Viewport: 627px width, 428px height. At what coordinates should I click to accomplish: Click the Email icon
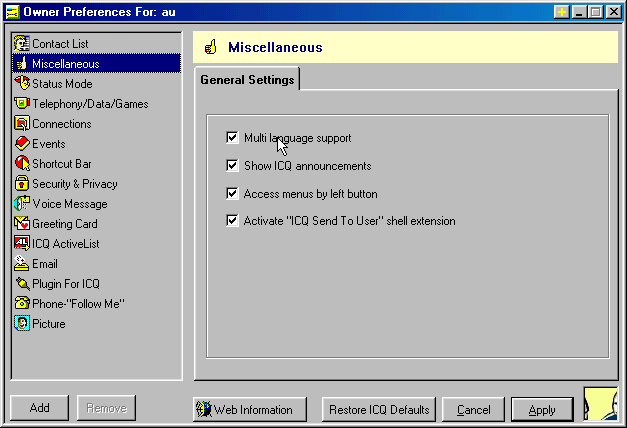point(21,263)
